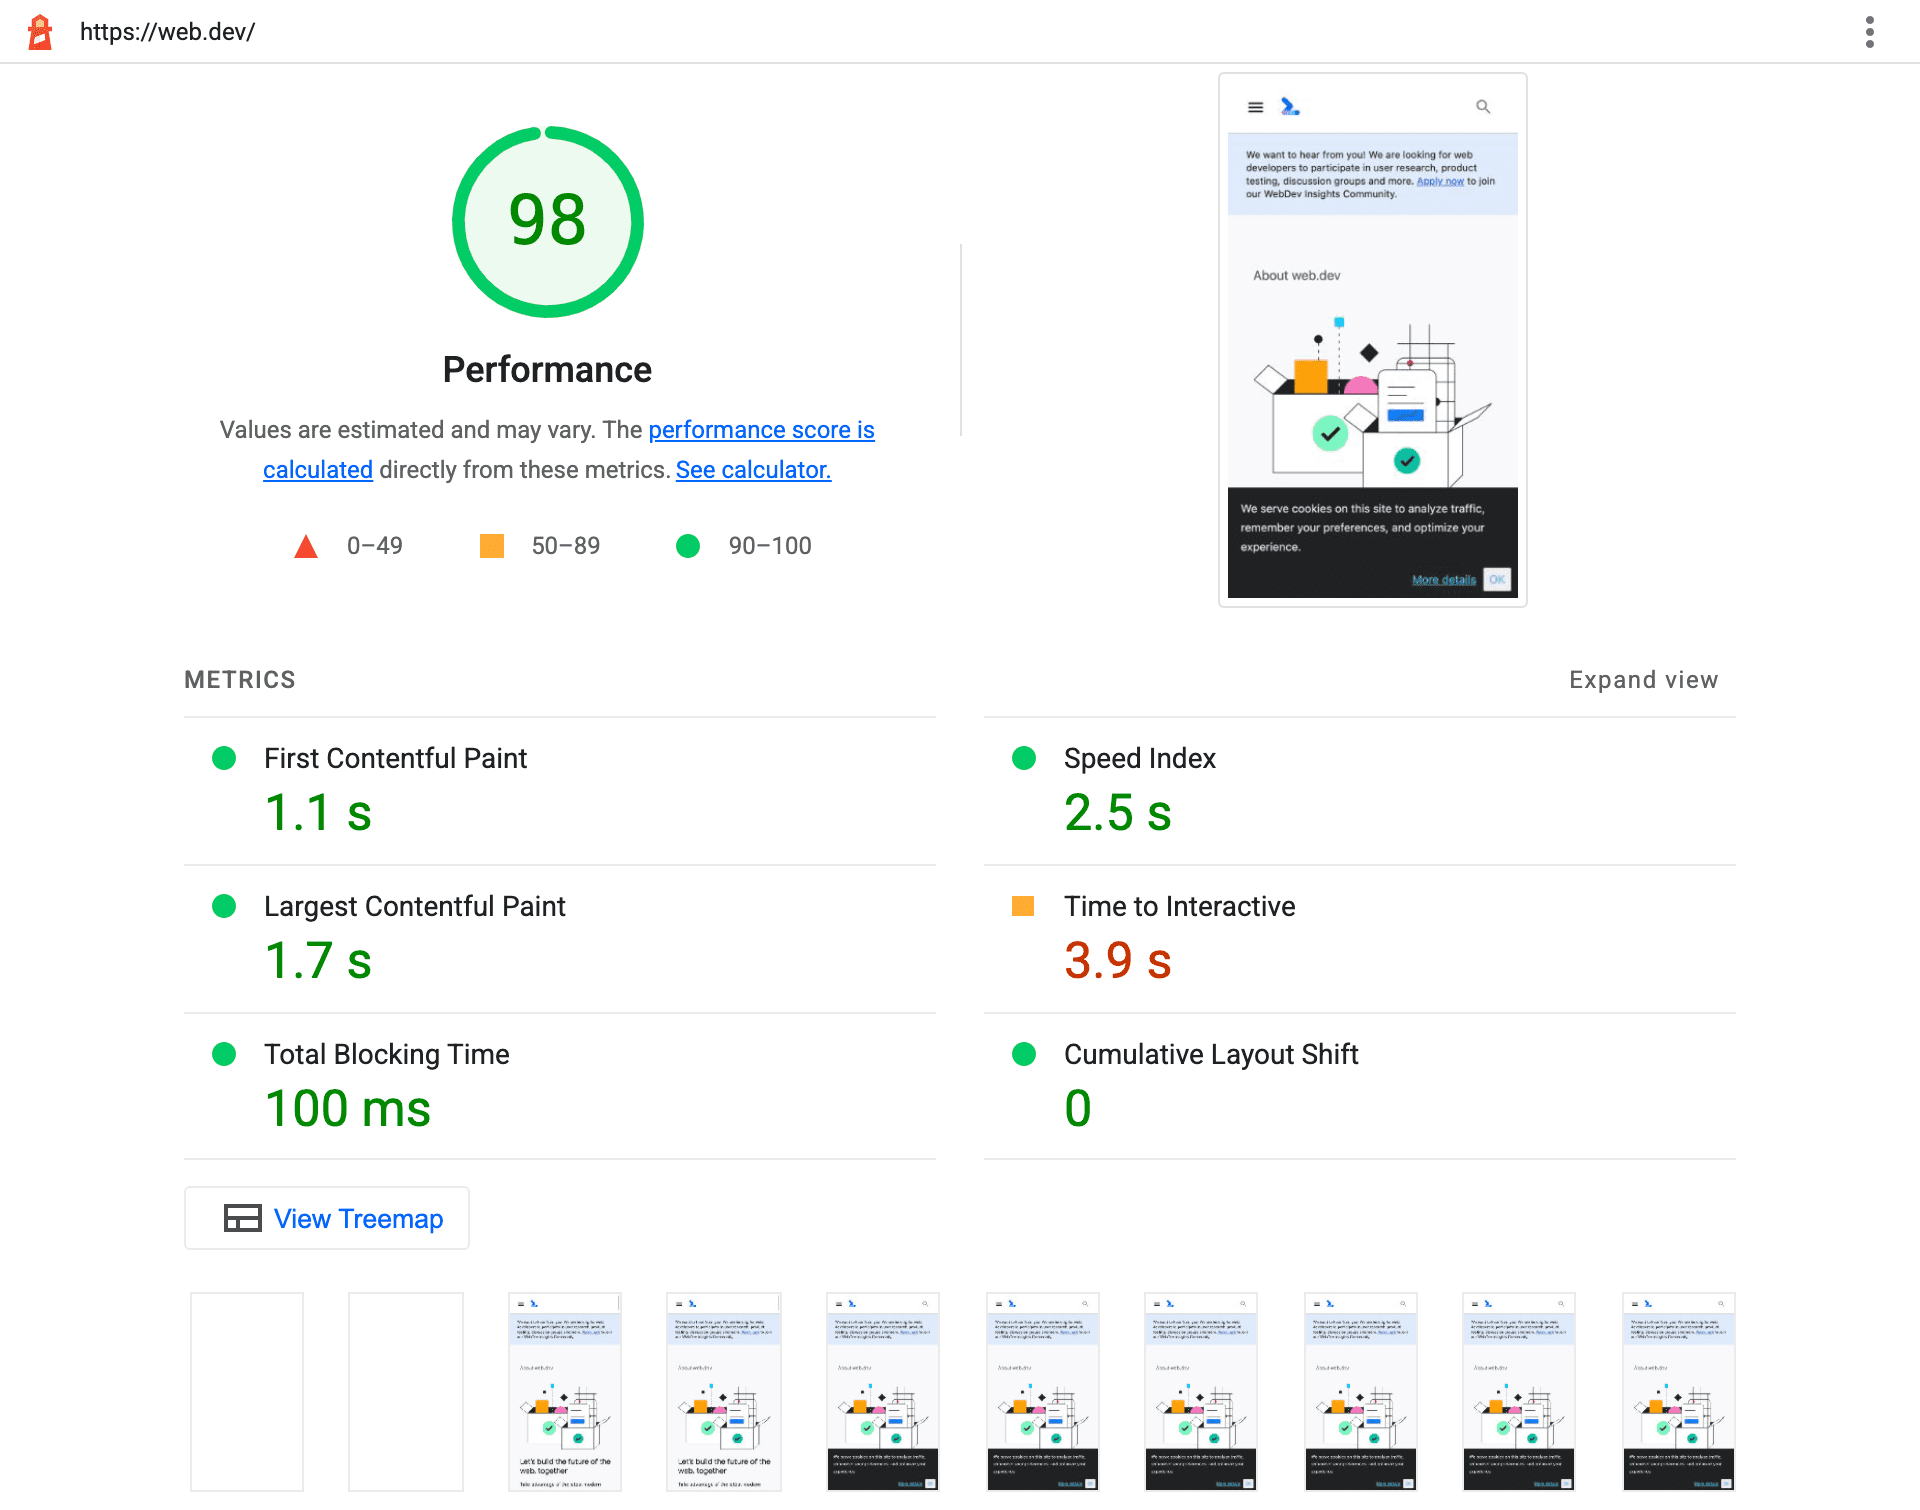
Task: Click the browser address bar URL field
Action: click(167, 31)
